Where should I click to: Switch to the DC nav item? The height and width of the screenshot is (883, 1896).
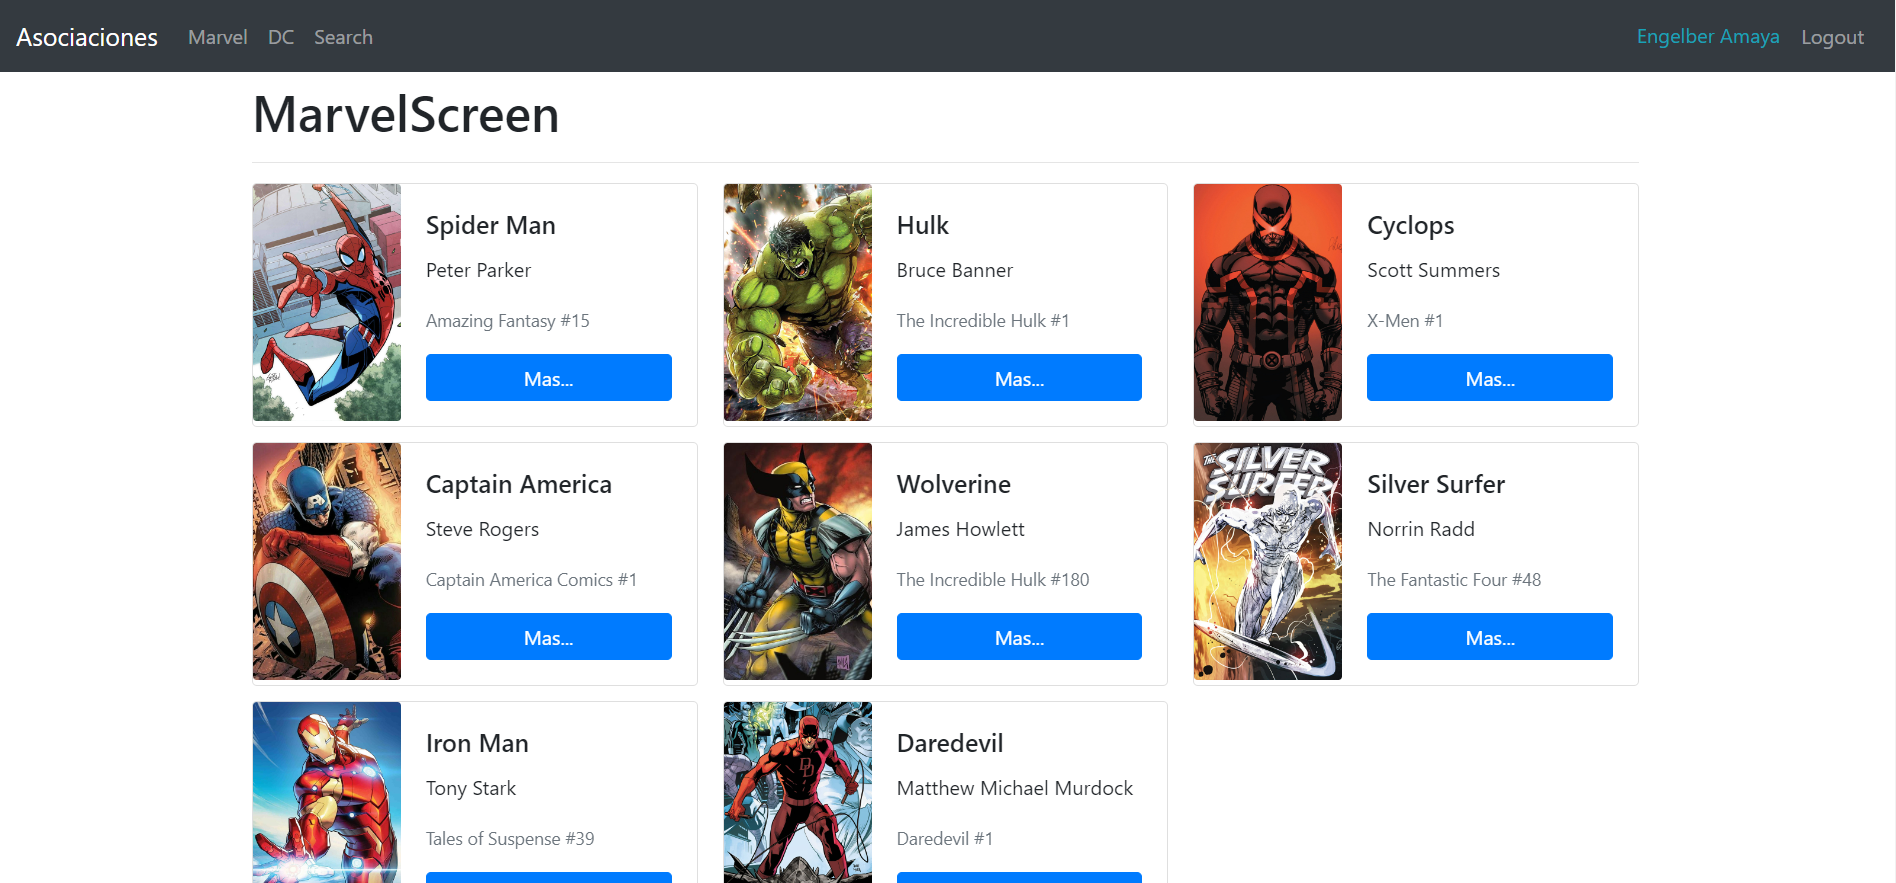tap(281, 37)
